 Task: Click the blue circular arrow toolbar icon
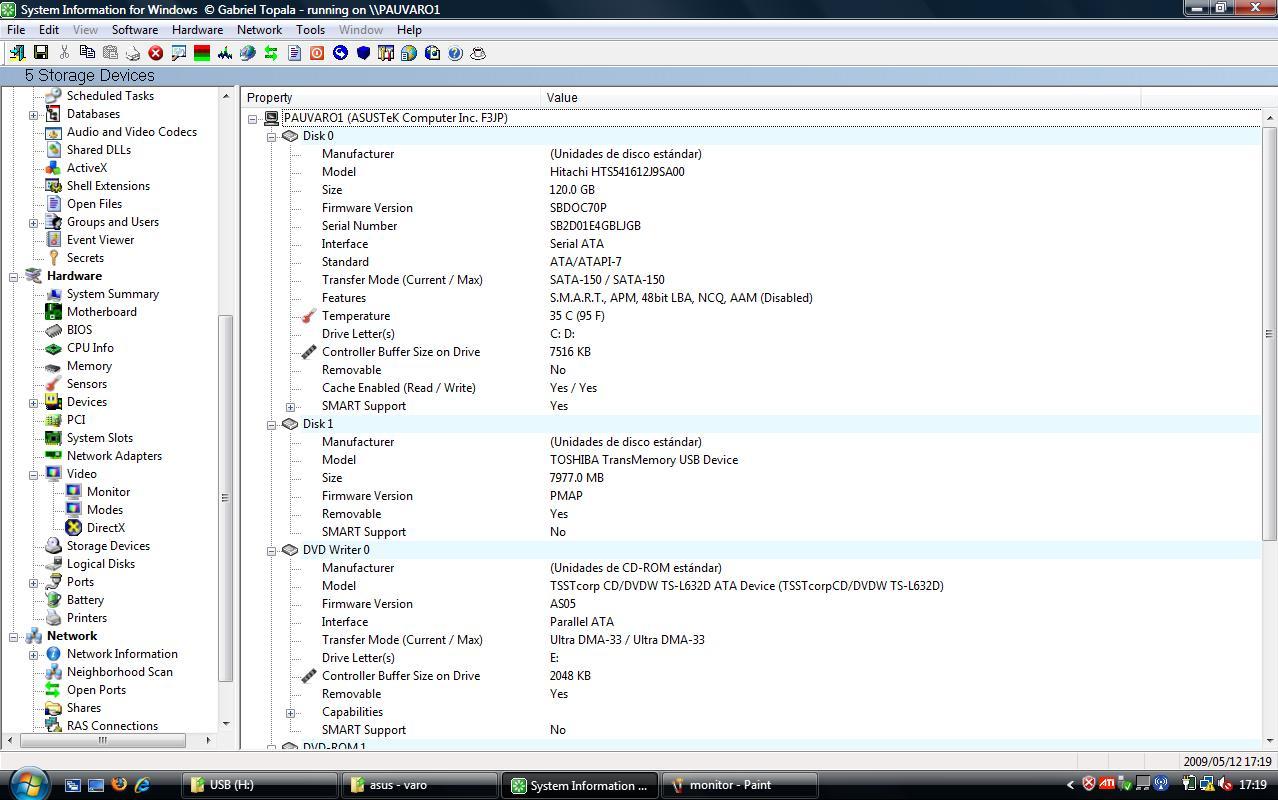340,52
